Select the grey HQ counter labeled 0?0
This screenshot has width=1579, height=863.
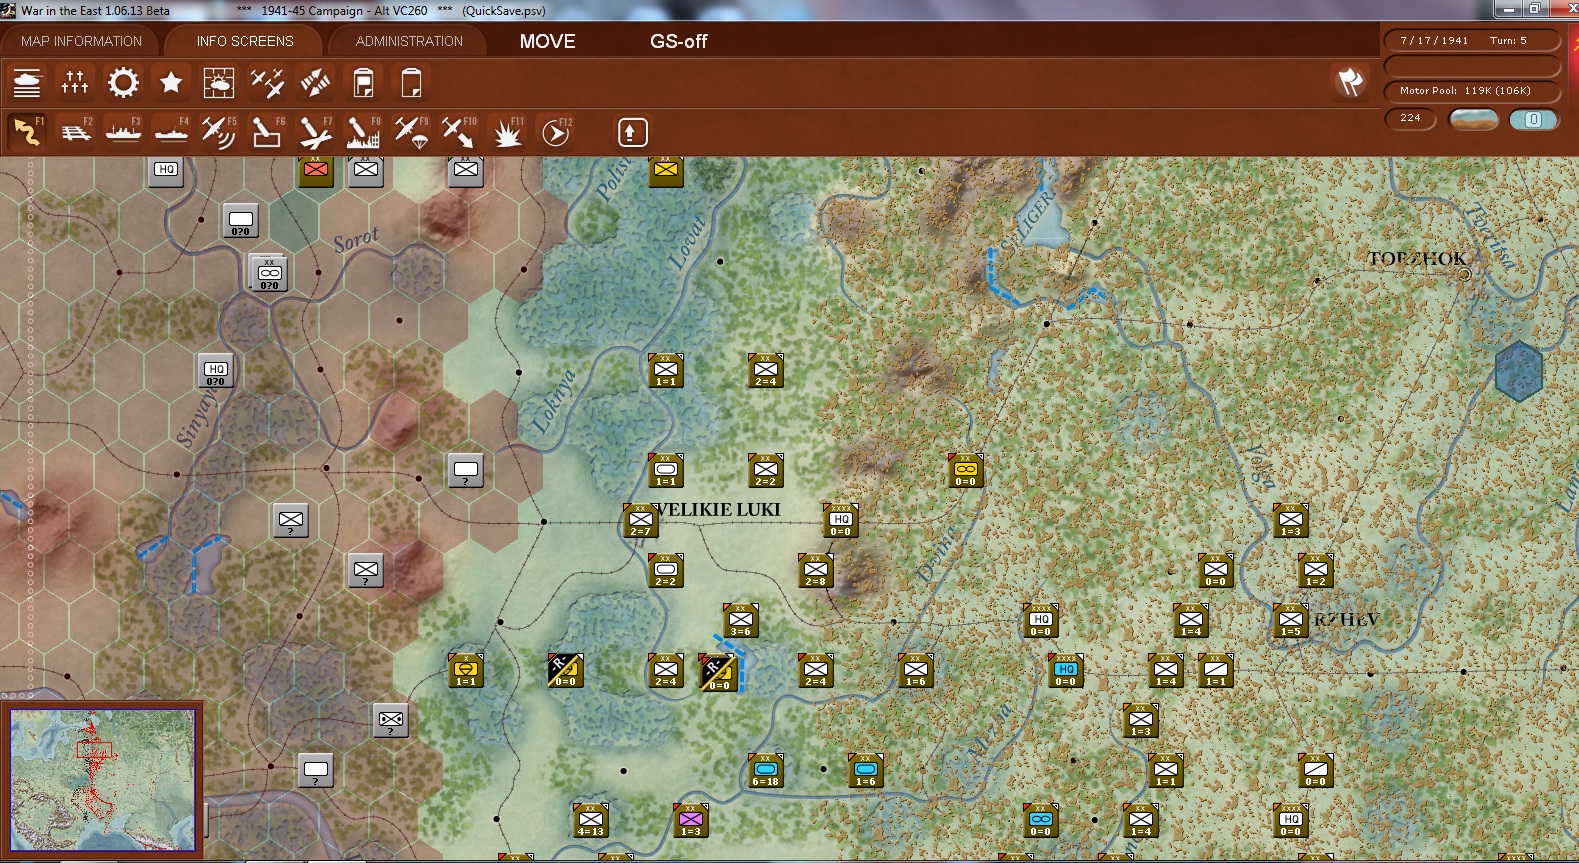tap(216, 370)
